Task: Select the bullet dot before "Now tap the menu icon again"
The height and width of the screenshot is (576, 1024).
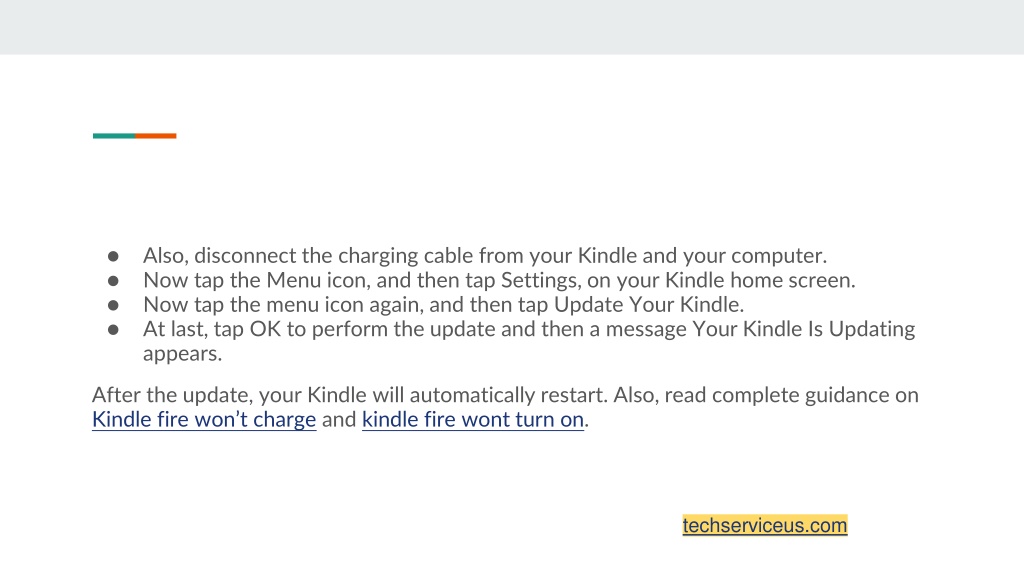Action: point(113,305)
